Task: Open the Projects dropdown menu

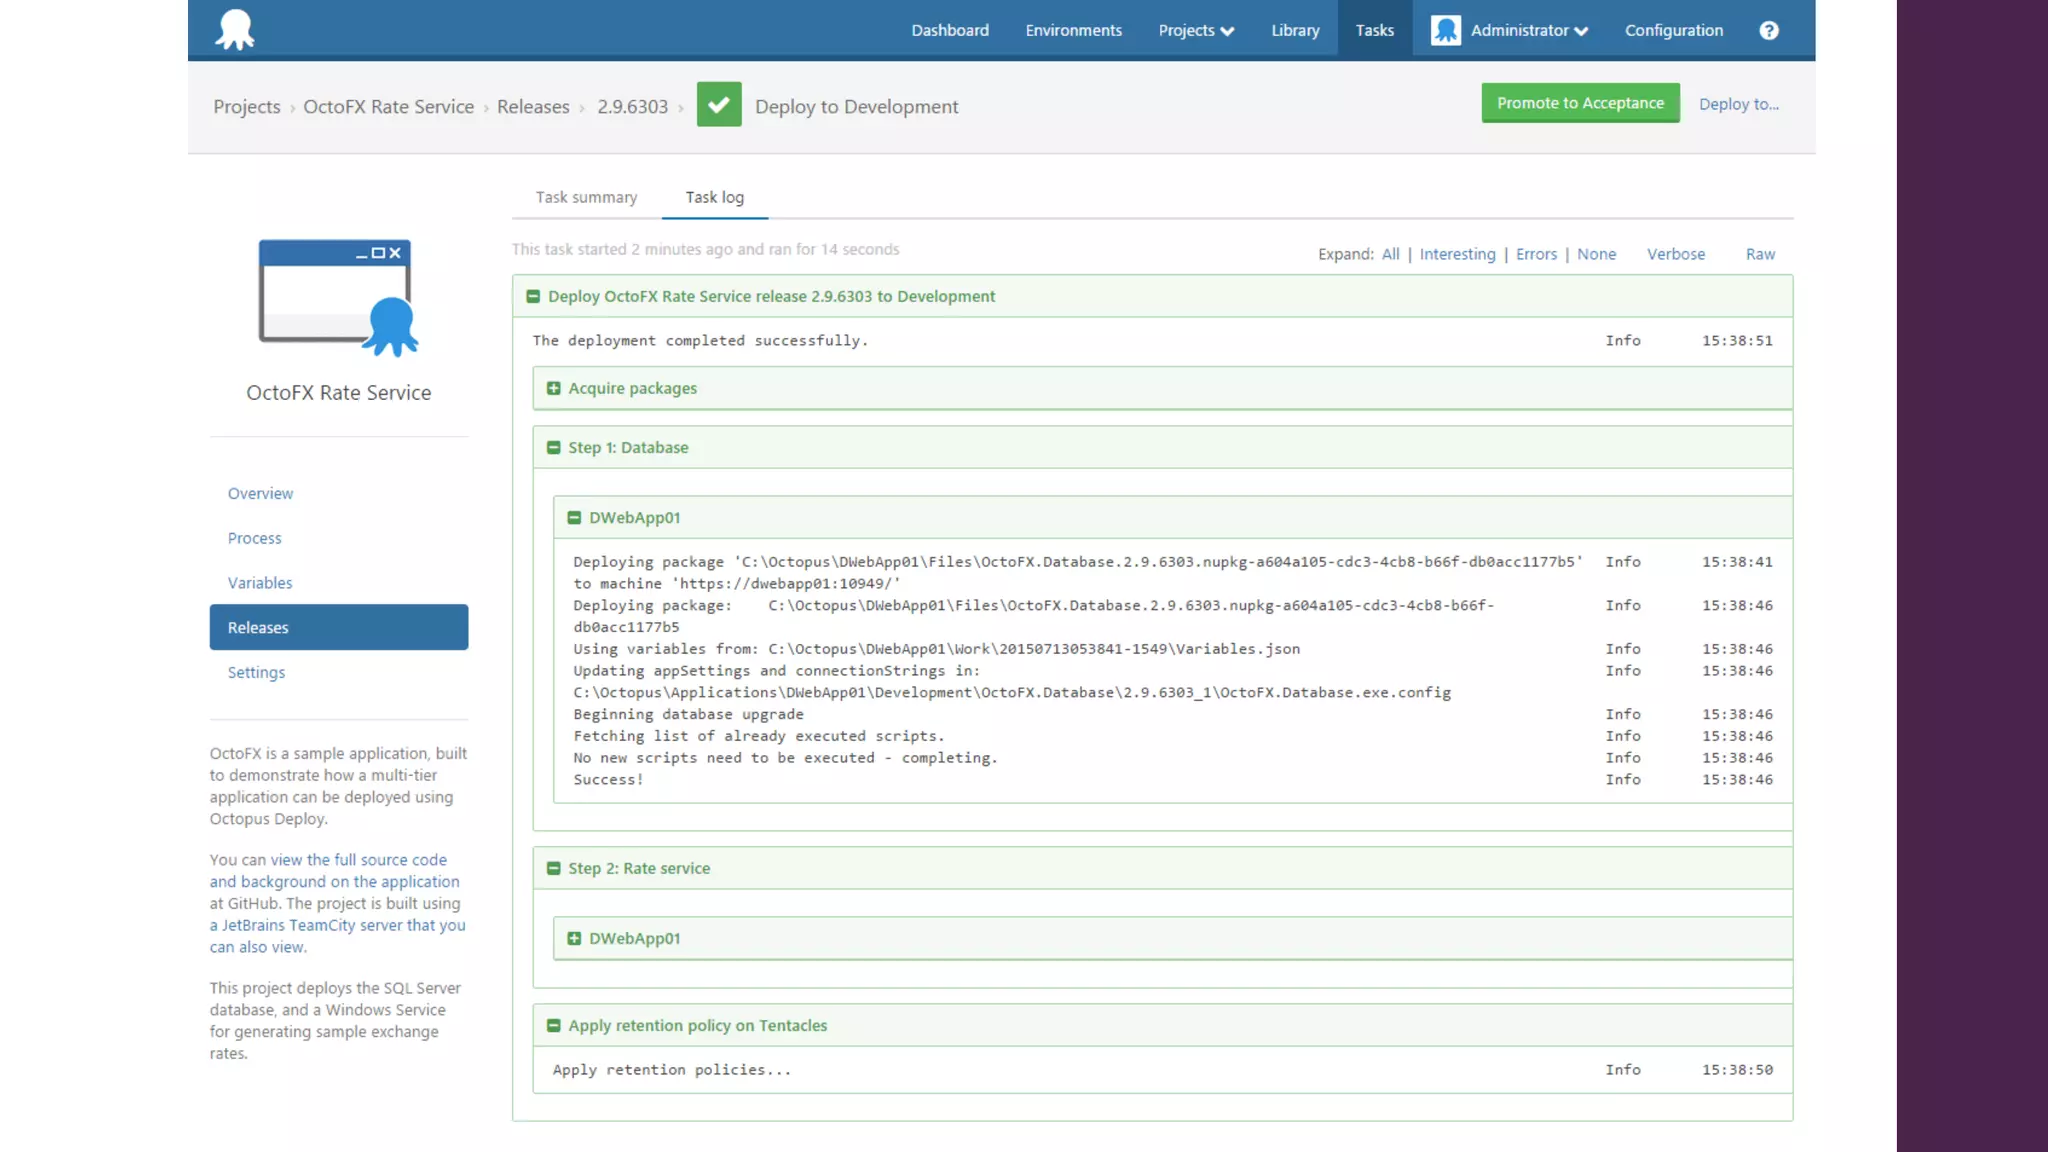Action: coord(1196,30)
